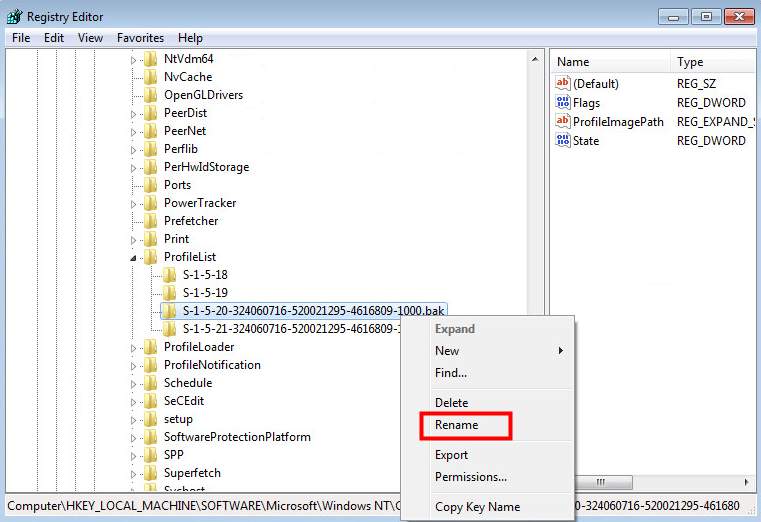The width and height of the screenshot is (761, 522).
Task: Choose Find... in the context menu
Action: 488,373
